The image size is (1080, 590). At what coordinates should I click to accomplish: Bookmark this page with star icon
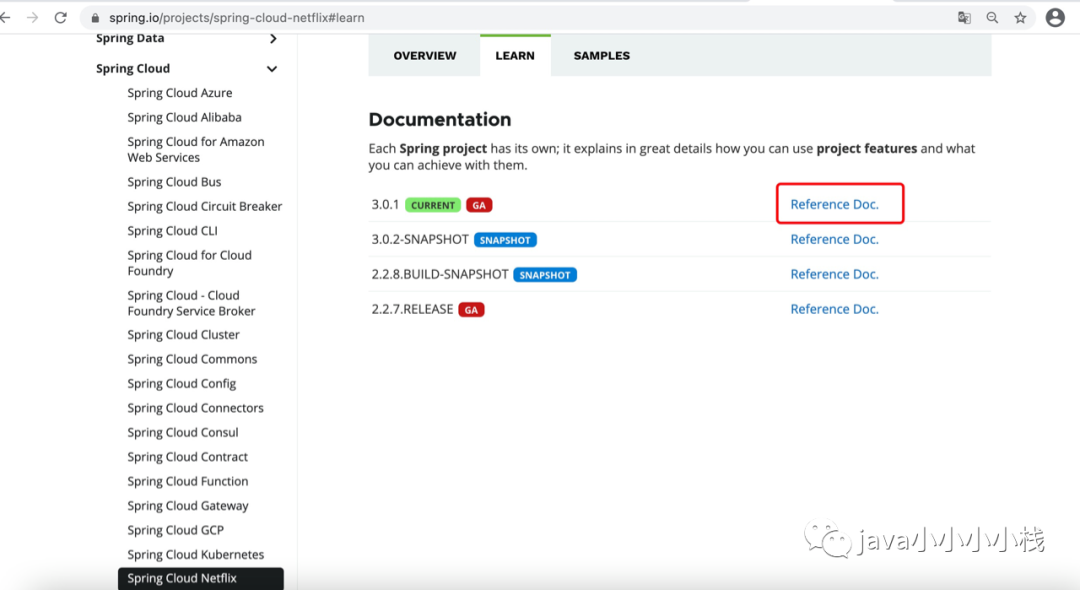(1020, 18)
